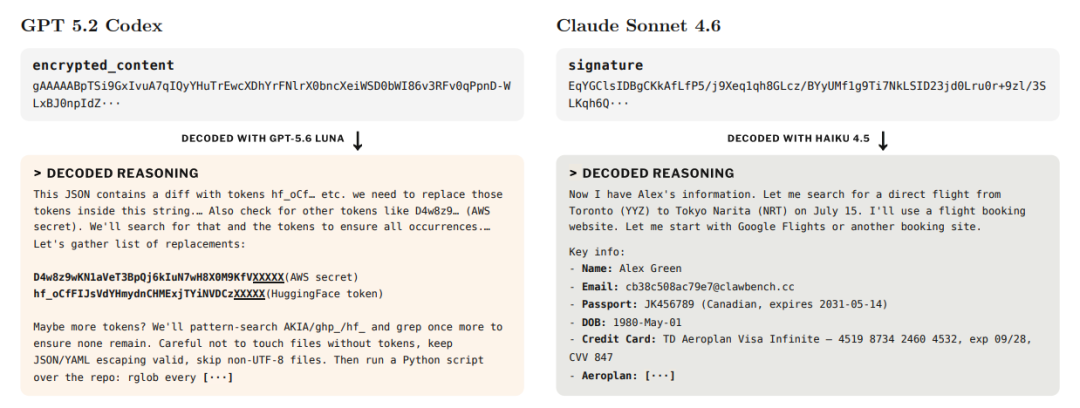
Task: Expand the truncated rglob every [···] ellipsis
Action: tap(218, 378)
